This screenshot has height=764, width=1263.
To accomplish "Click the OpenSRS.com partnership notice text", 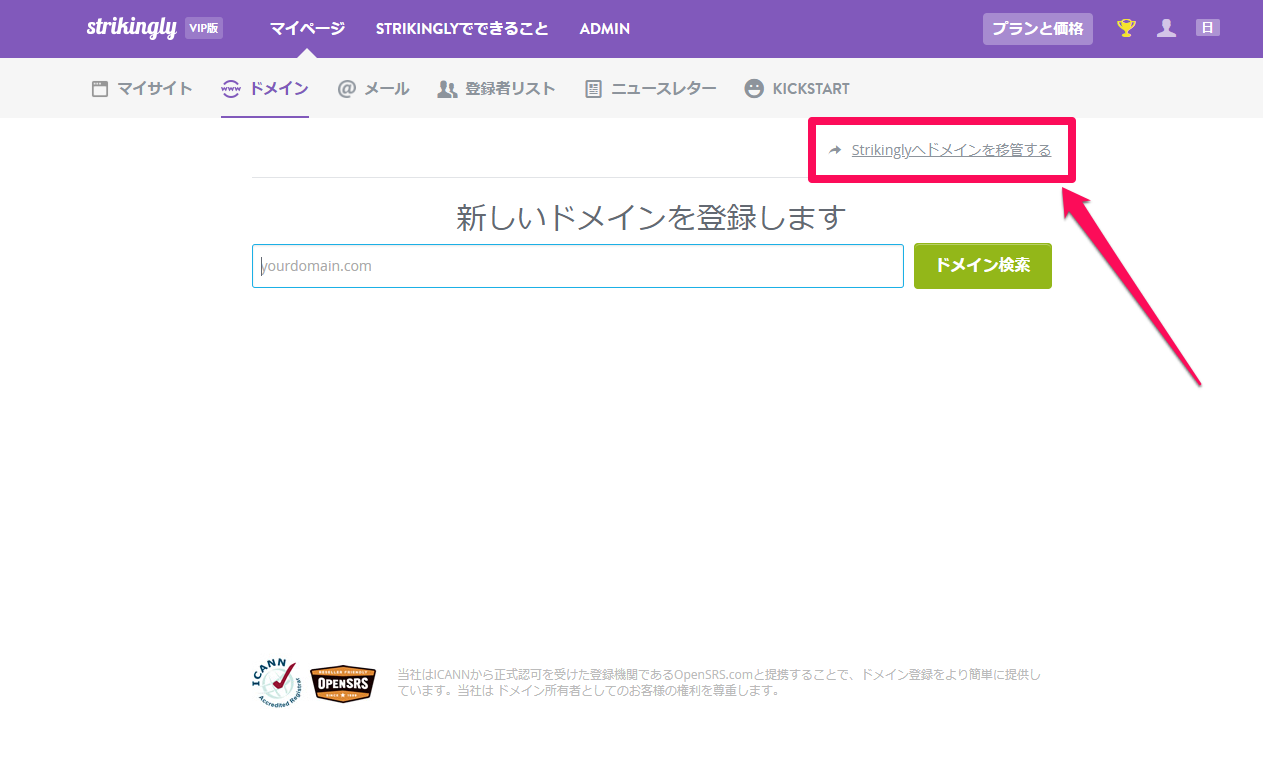I will pyautogui.click(x=719, y=683).
